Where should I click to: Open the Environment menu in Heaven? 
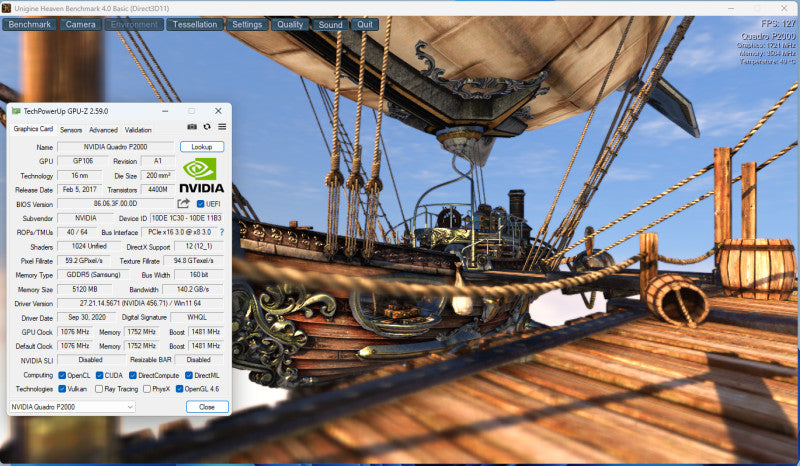134,24
